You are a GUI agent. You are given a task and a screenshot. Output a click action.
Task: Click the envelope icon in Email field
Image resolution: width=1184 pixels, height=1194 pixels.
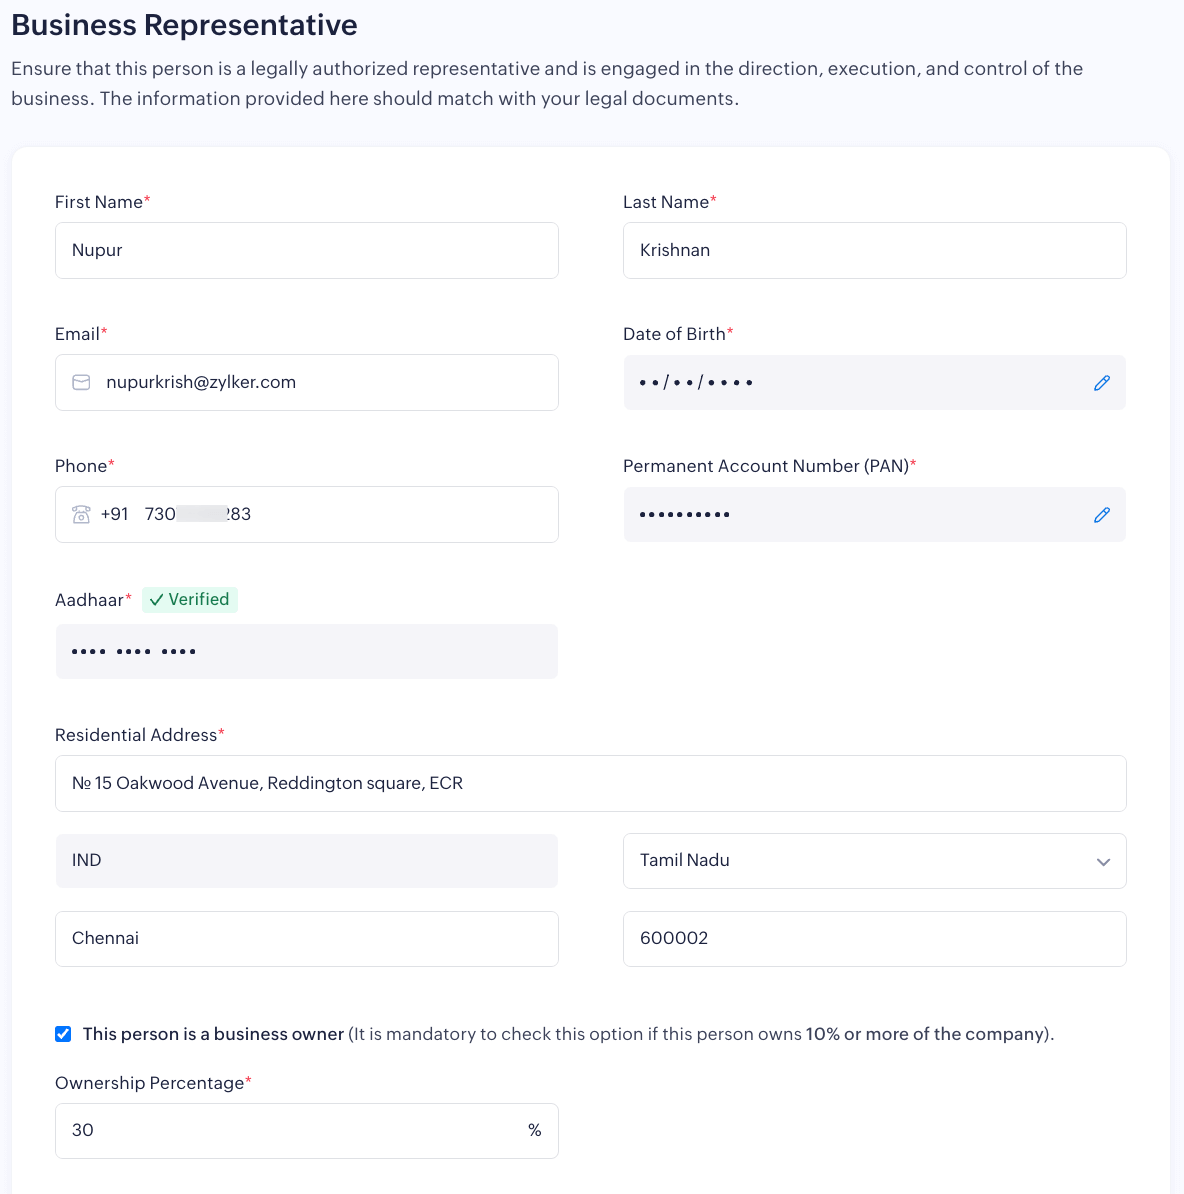pos(82,383)
